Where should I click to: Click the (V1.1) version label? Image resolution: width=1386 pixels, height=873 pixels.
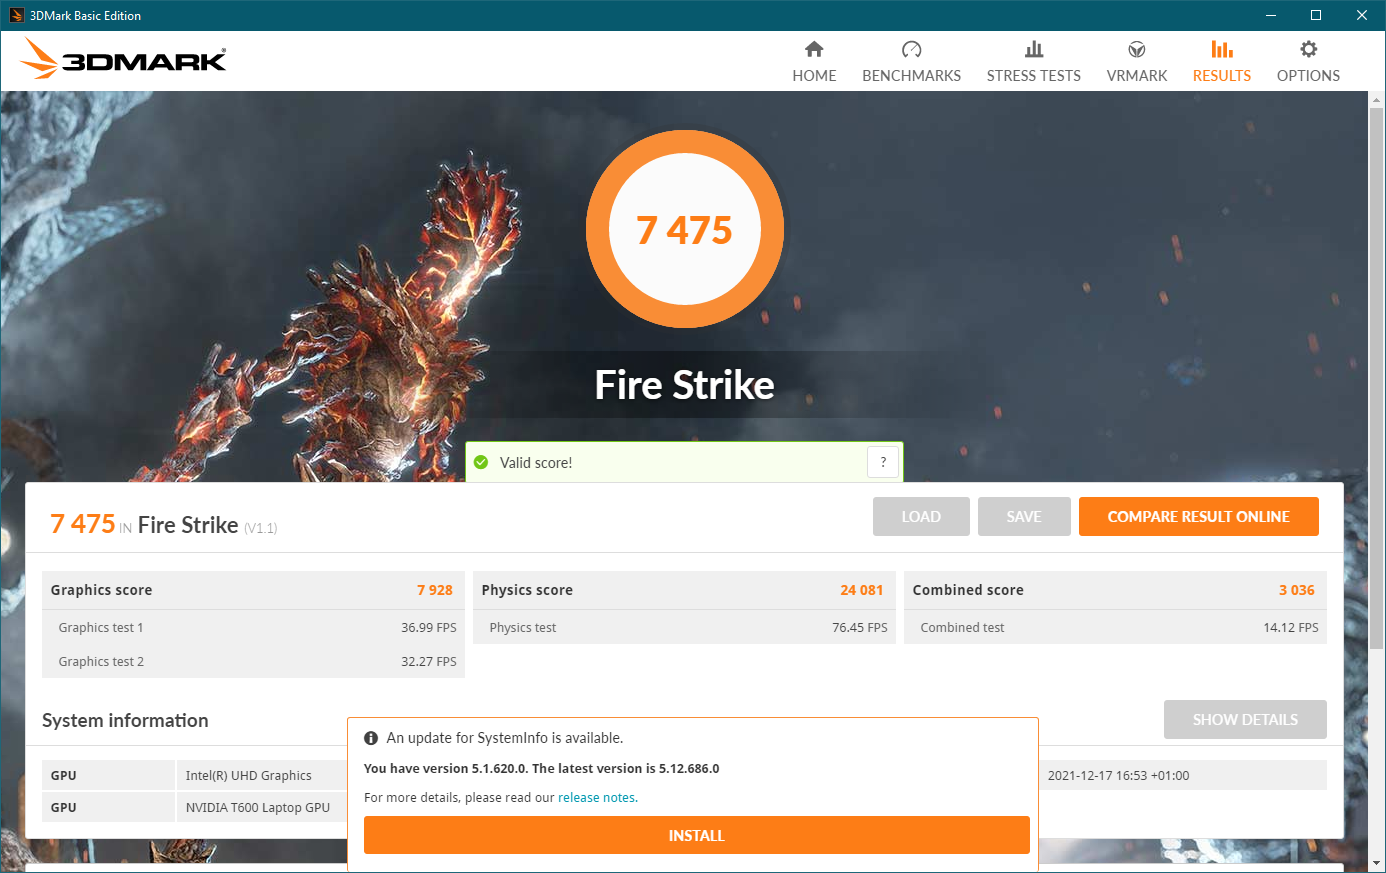[x=261, y=528]
